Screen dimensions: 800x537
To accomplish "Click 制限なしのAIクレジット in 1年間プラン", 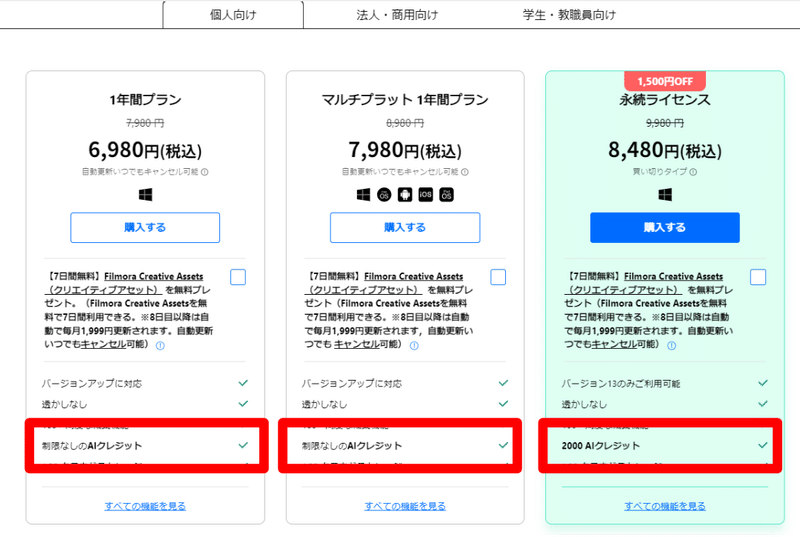I will coord(92,446).
